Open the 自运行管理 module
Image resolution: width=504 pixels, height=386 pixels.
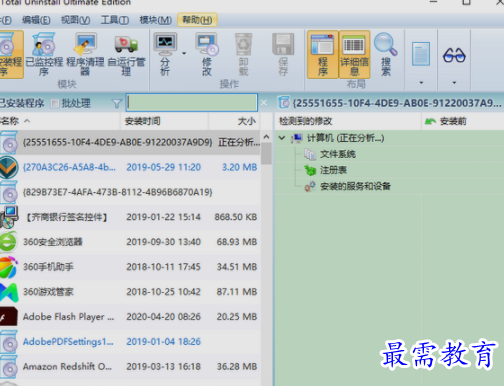(126, 55)
